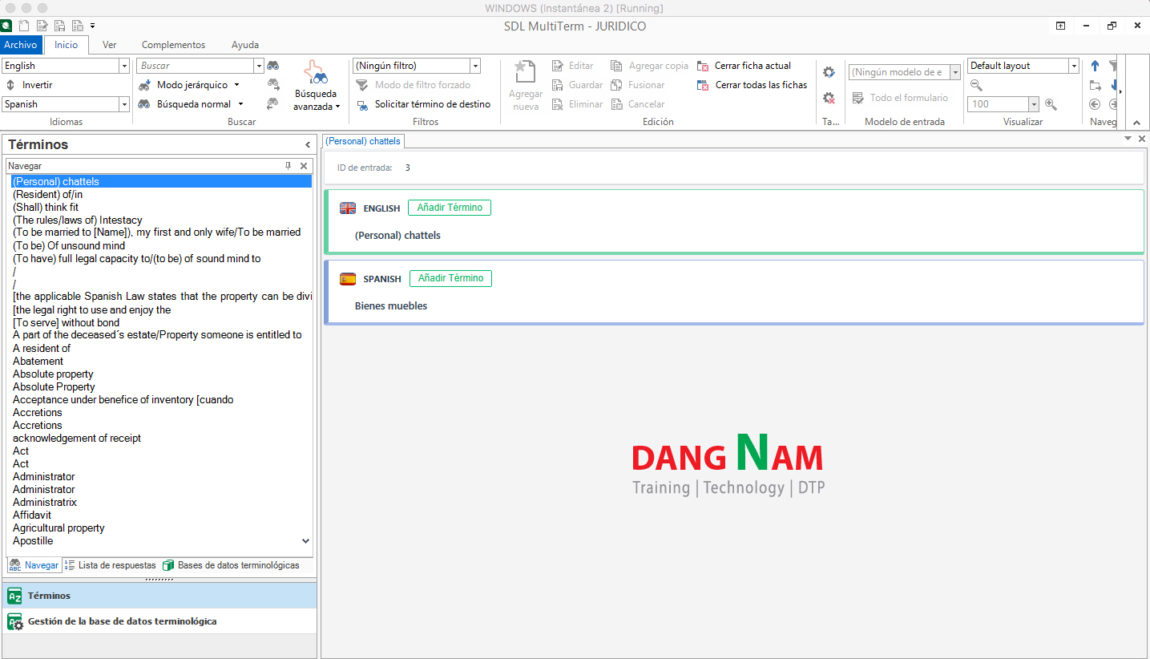Click Cerrar todas las fichas
This screenshot has height=659, width=1150.
752,85
